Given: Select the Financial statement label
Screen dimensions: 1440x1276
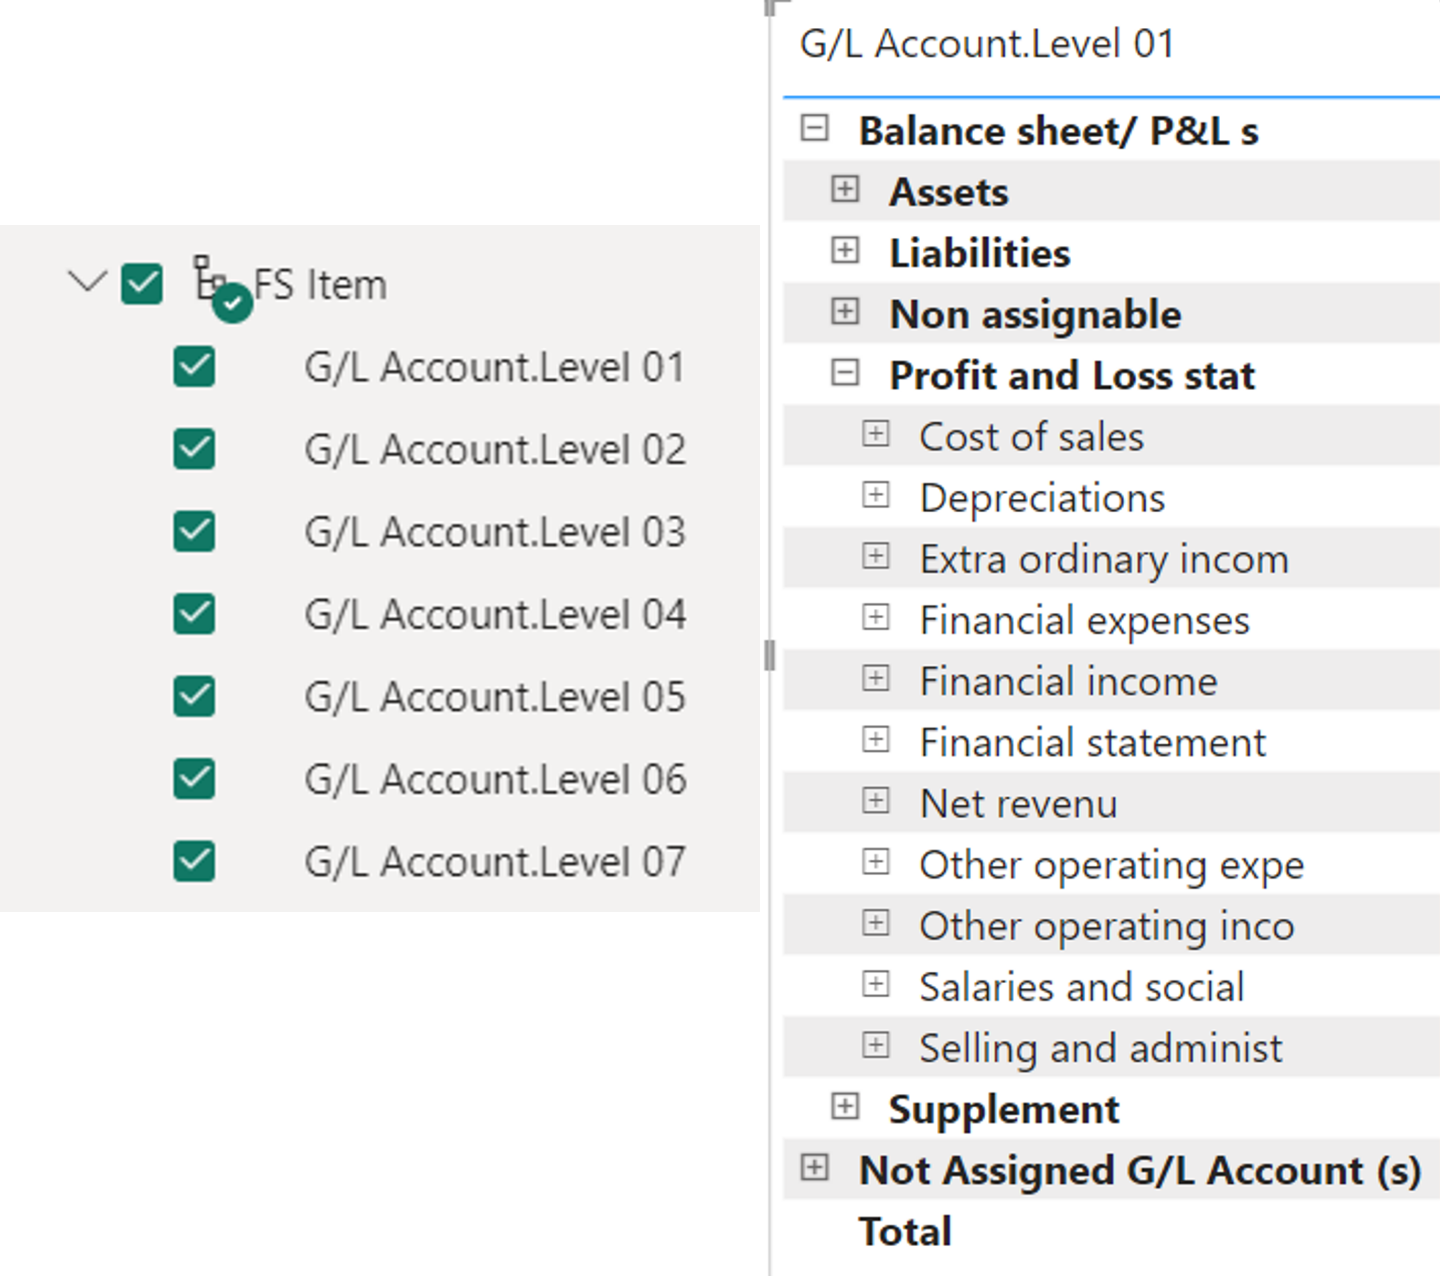Looking at the screenshot, I should tap(1093, 743).
